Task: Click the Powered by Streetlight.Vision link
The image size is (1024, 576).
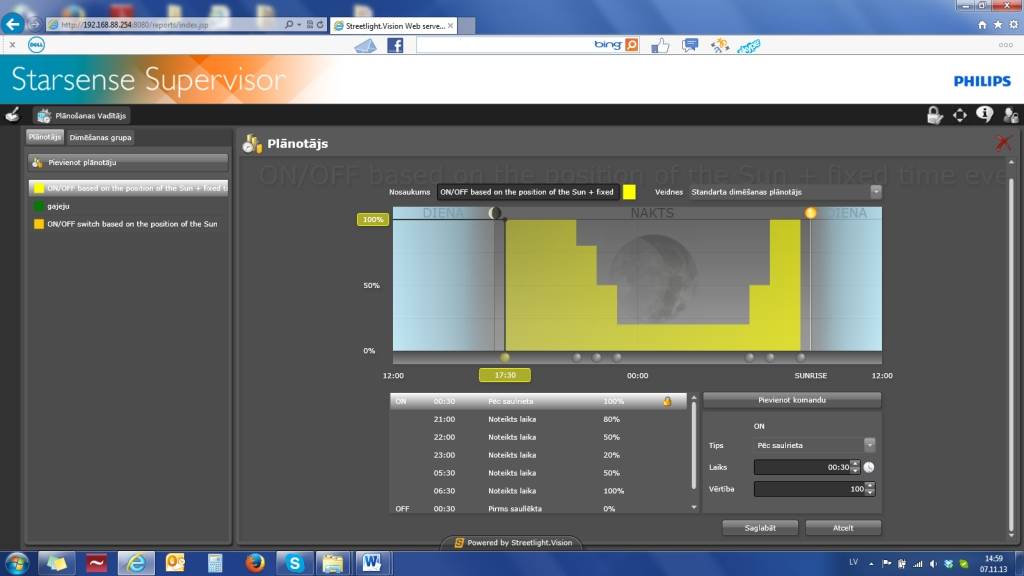Action: [513, 543]
